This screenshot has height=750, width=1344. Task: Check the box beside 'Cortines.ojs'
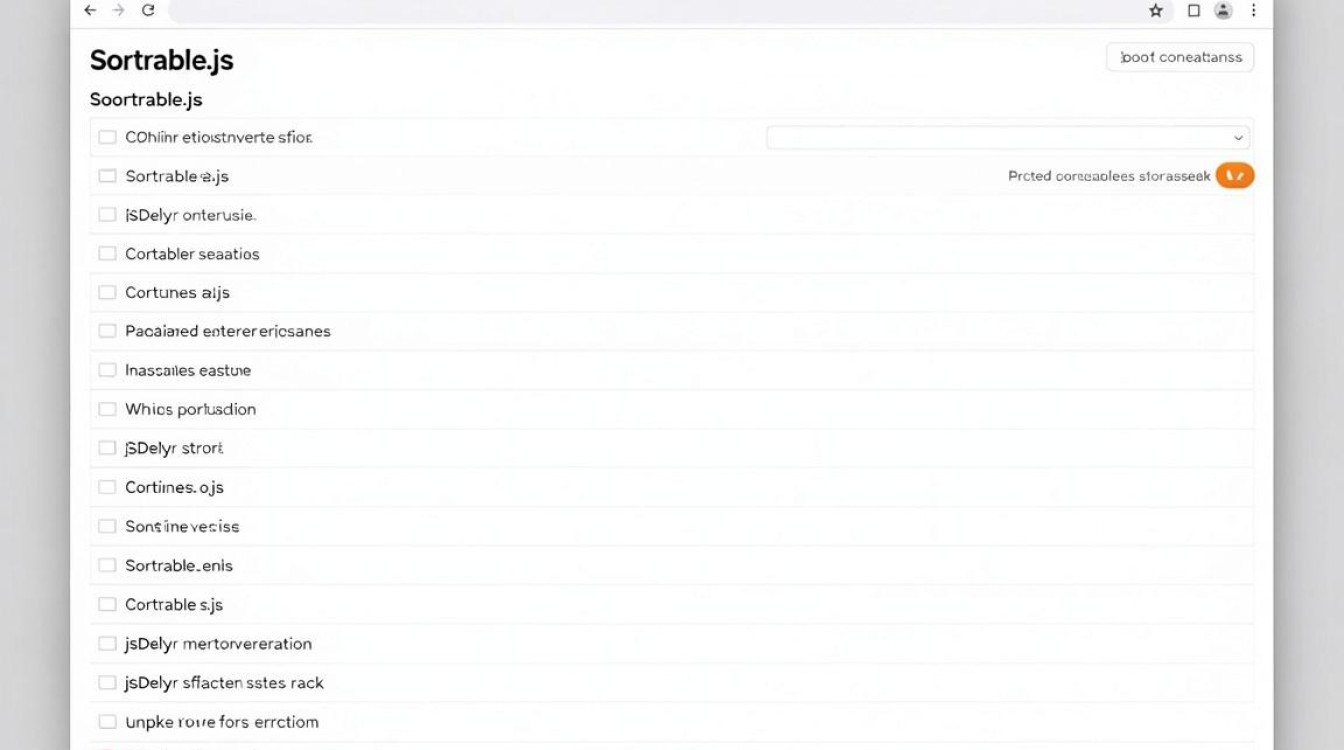(x=107, y=487)
